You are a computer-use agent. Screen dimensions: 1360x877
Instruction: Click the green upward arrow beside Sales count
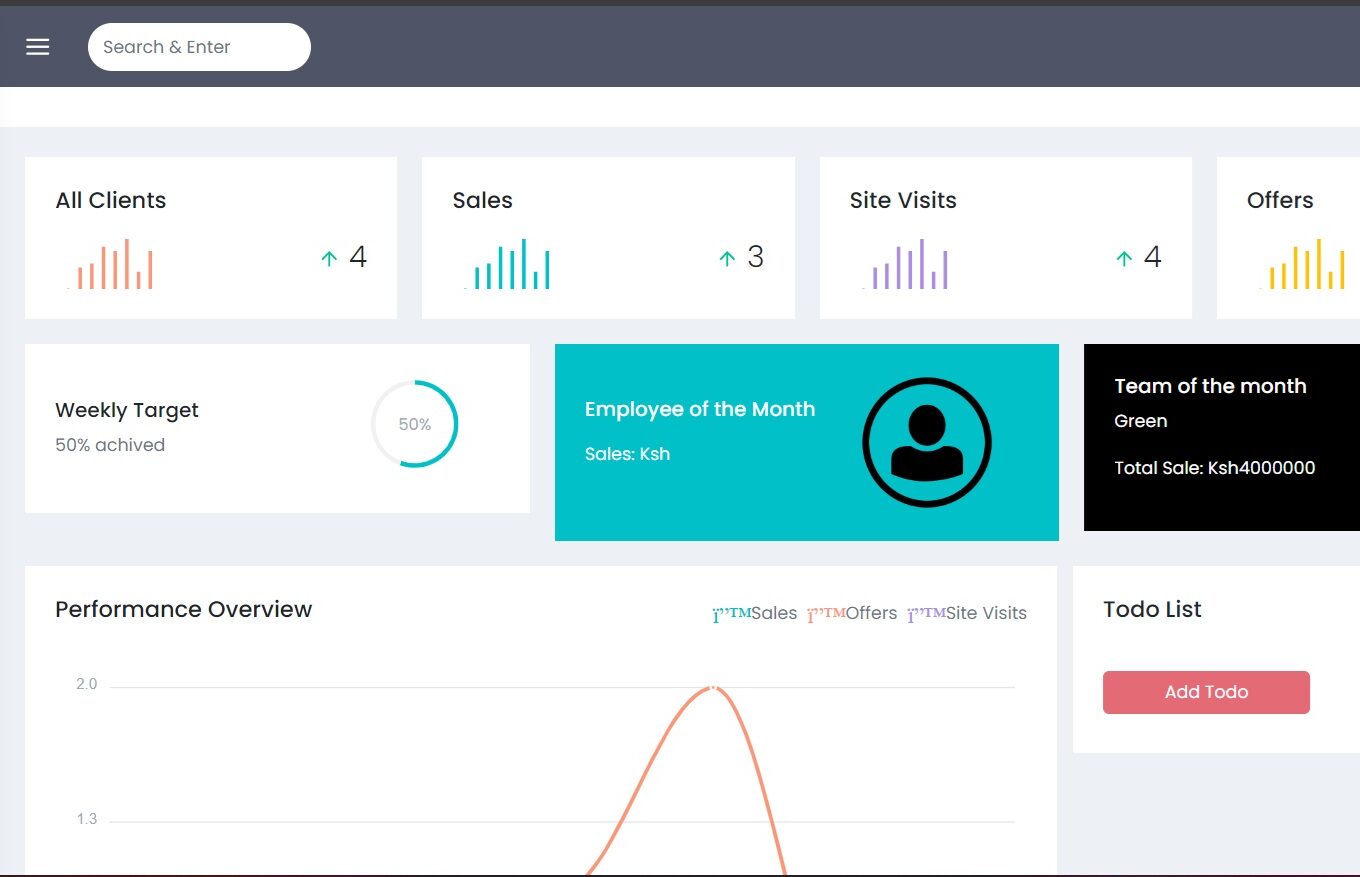coord(726,257)
